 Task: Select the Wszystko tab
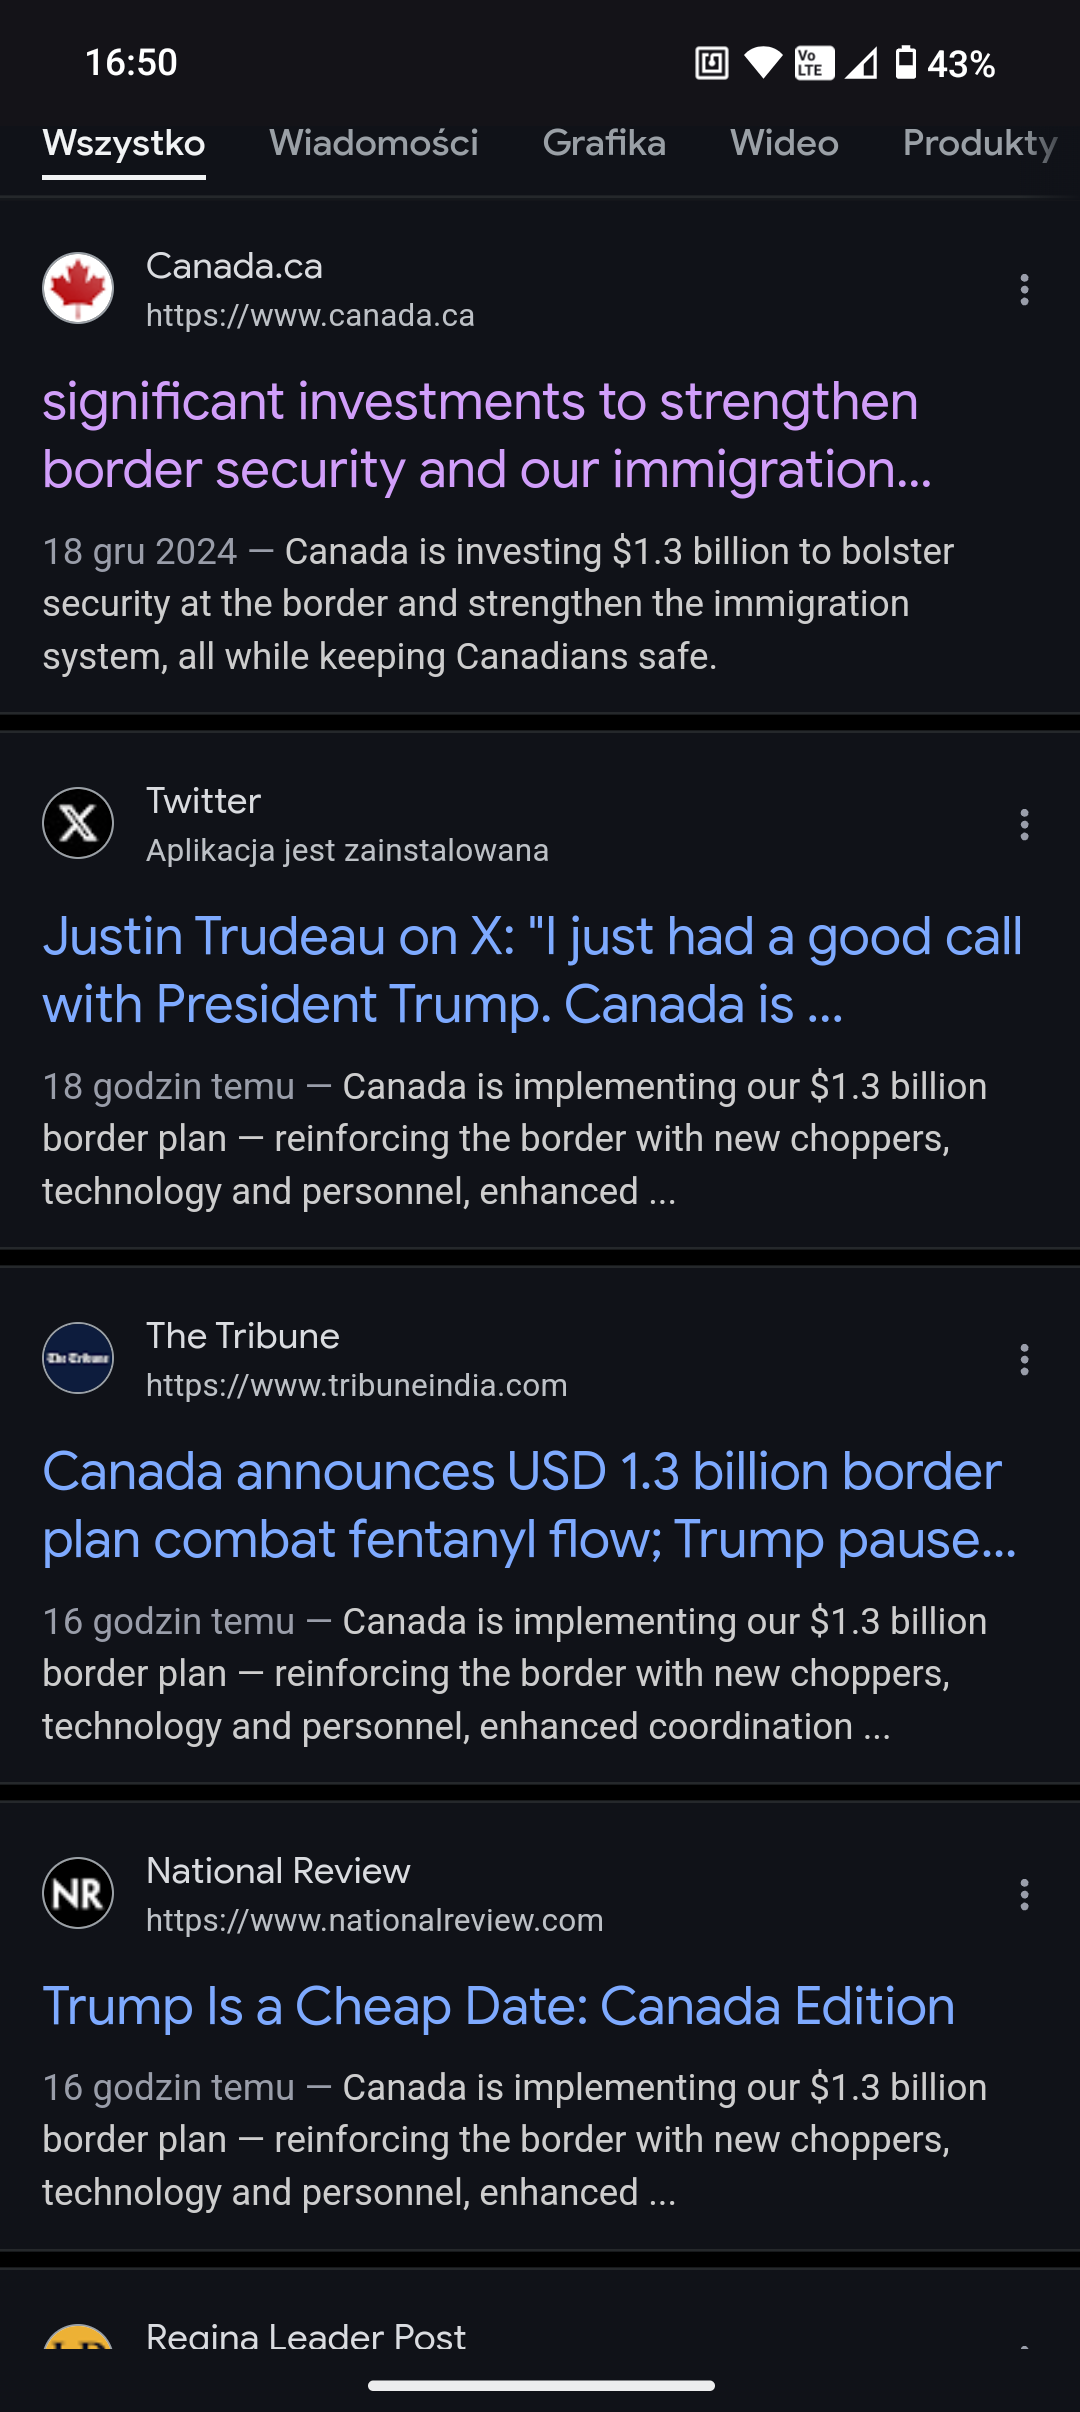point(124,143)
